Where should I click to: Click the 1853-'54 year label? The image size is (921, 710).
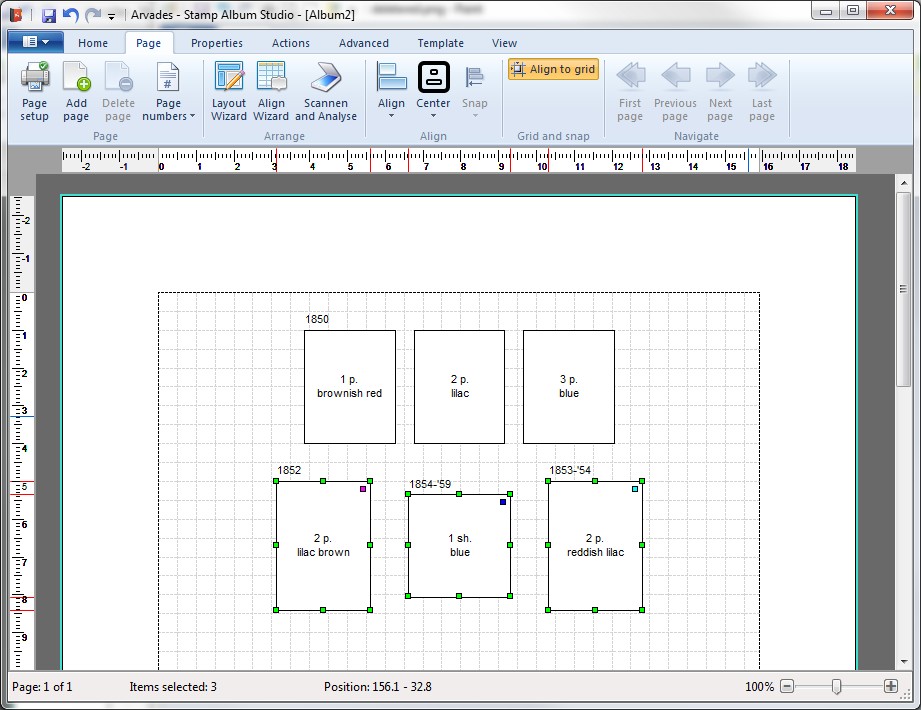tap(570, 470)
